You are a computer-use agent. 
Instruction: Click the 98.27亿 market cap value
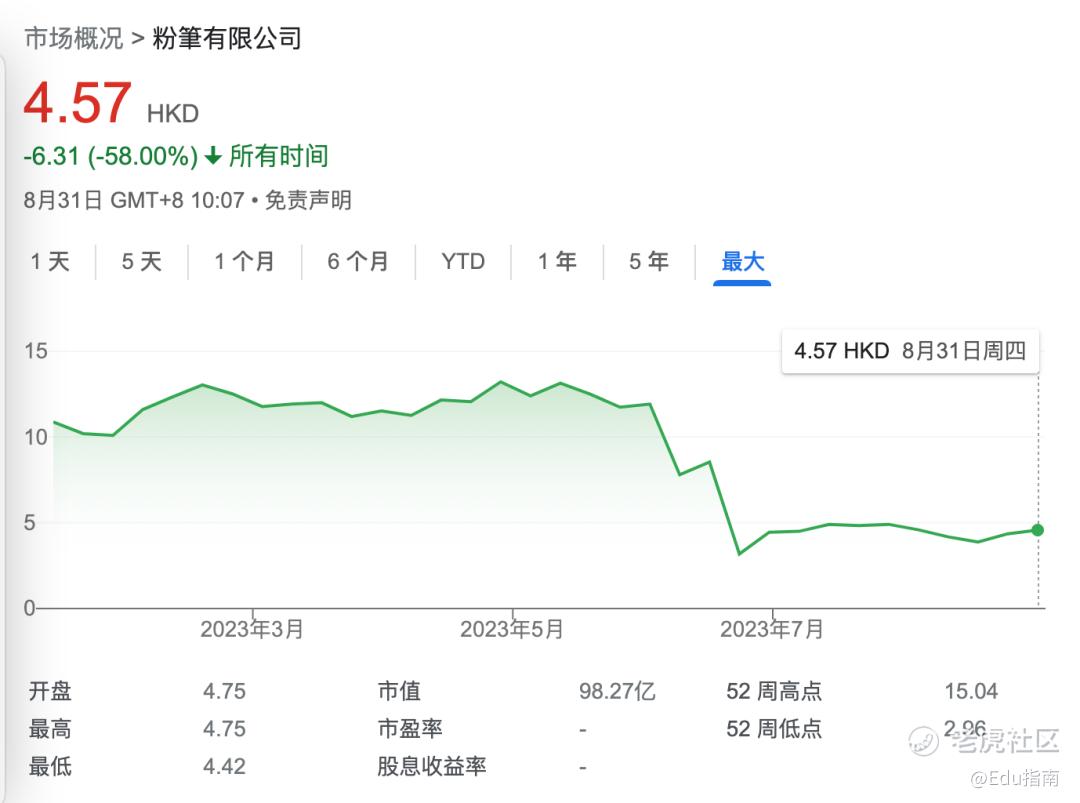[x=617, y=691]
